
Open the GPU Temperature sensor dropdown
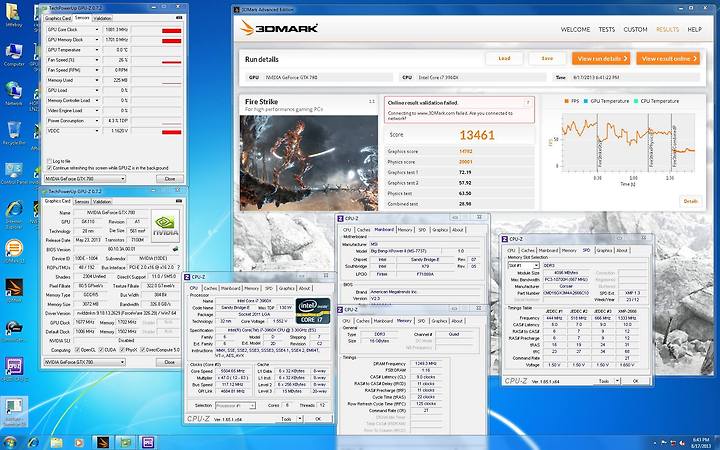[96, 50]
